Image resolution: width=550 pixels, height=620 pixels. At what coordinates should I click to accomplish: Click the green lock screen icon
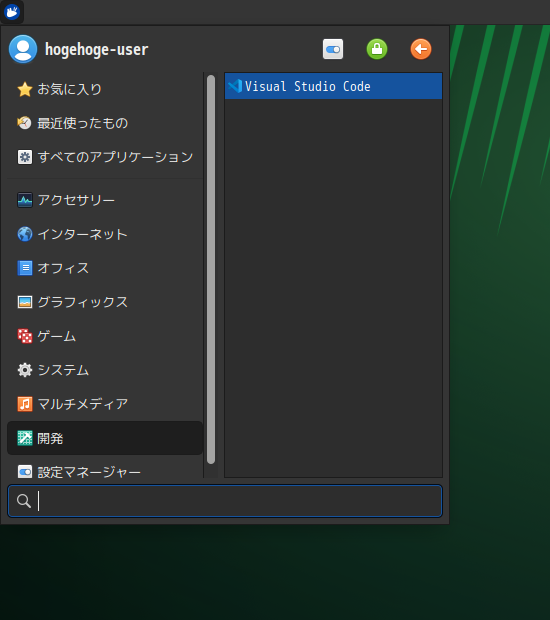tap(377, 49)
